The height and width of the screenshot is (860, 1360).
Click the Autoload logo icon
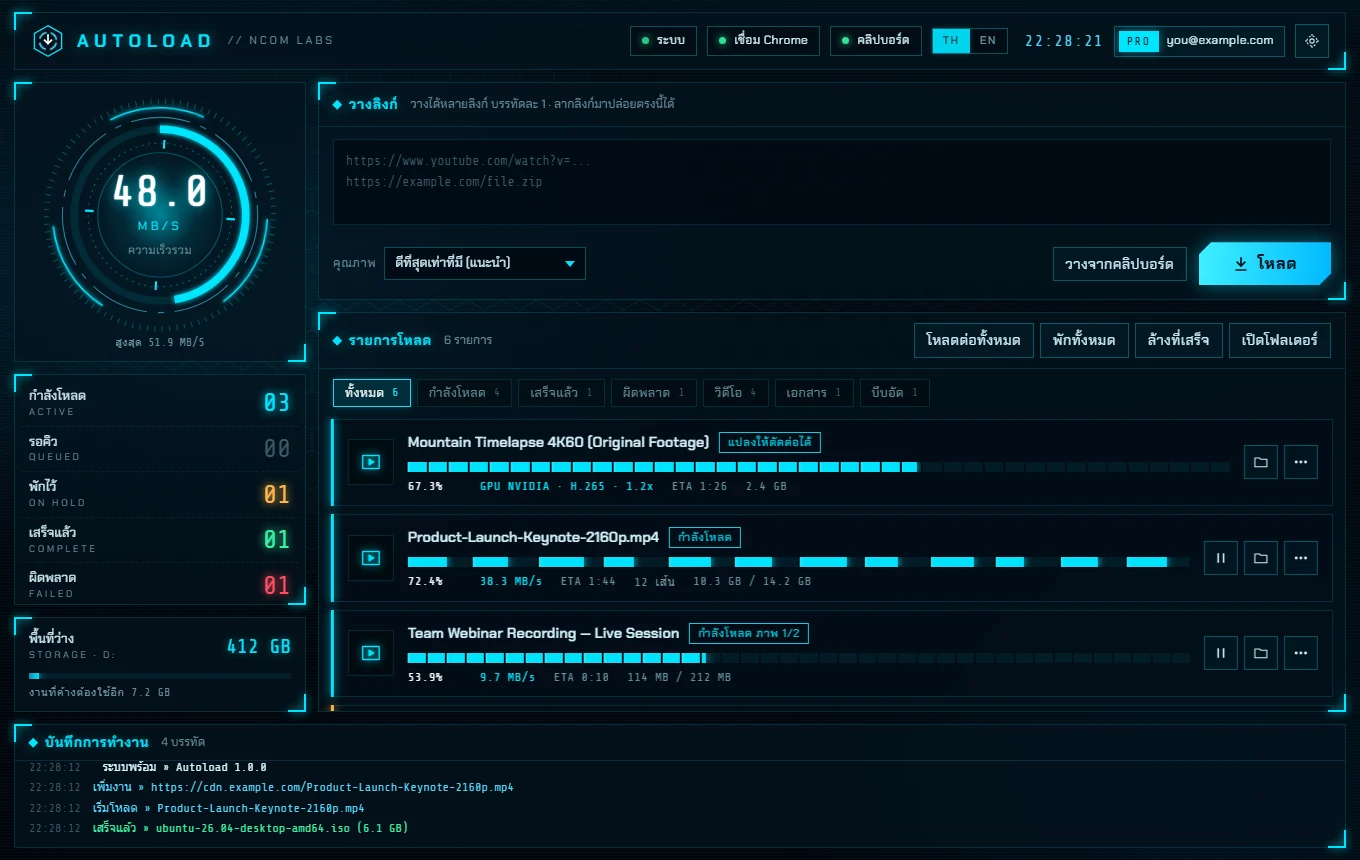[48, 41]
